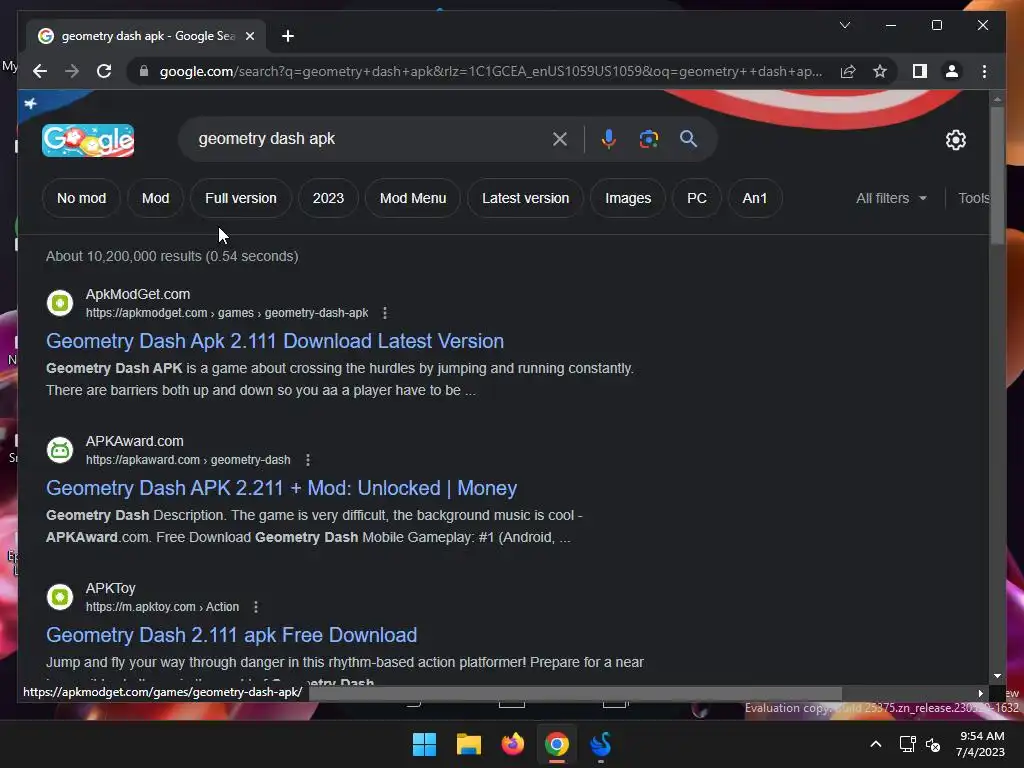Open Chrome side panel
The image size is (1024, 768).
pyautogui.click(x=920, y=71)
